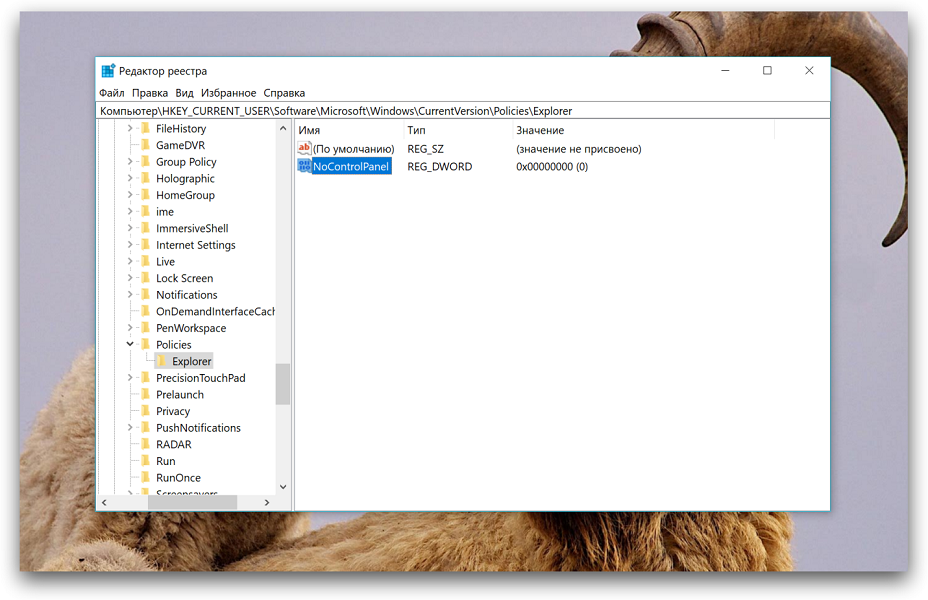Select the Live key label
This screenshot has width=928, height=600.
click(165, 262)
